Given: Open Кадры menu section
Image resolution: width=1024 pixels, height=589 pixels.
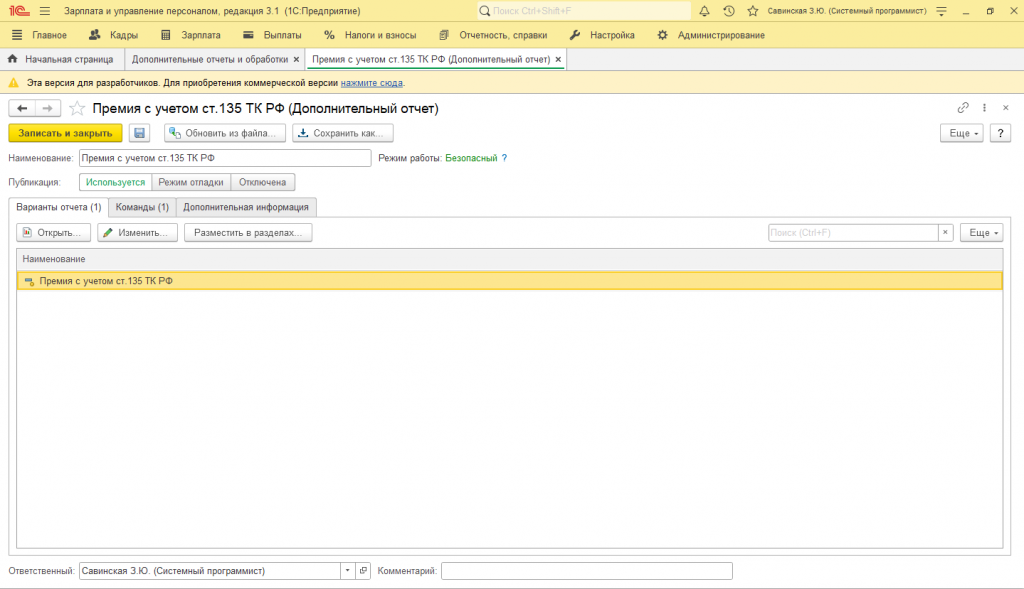Looking at the screenshot, I should pos(113,35).
